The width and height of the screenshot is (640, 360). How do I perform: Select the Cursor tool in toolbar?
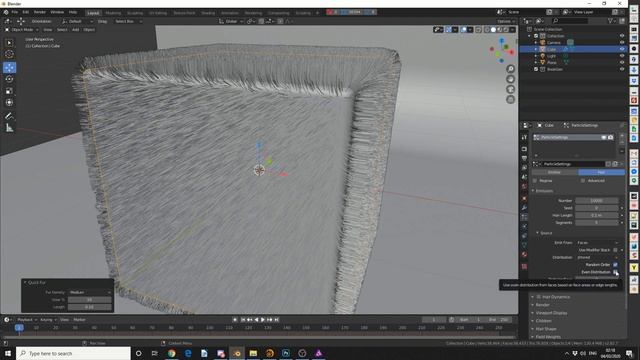click(x=9, y=54)
